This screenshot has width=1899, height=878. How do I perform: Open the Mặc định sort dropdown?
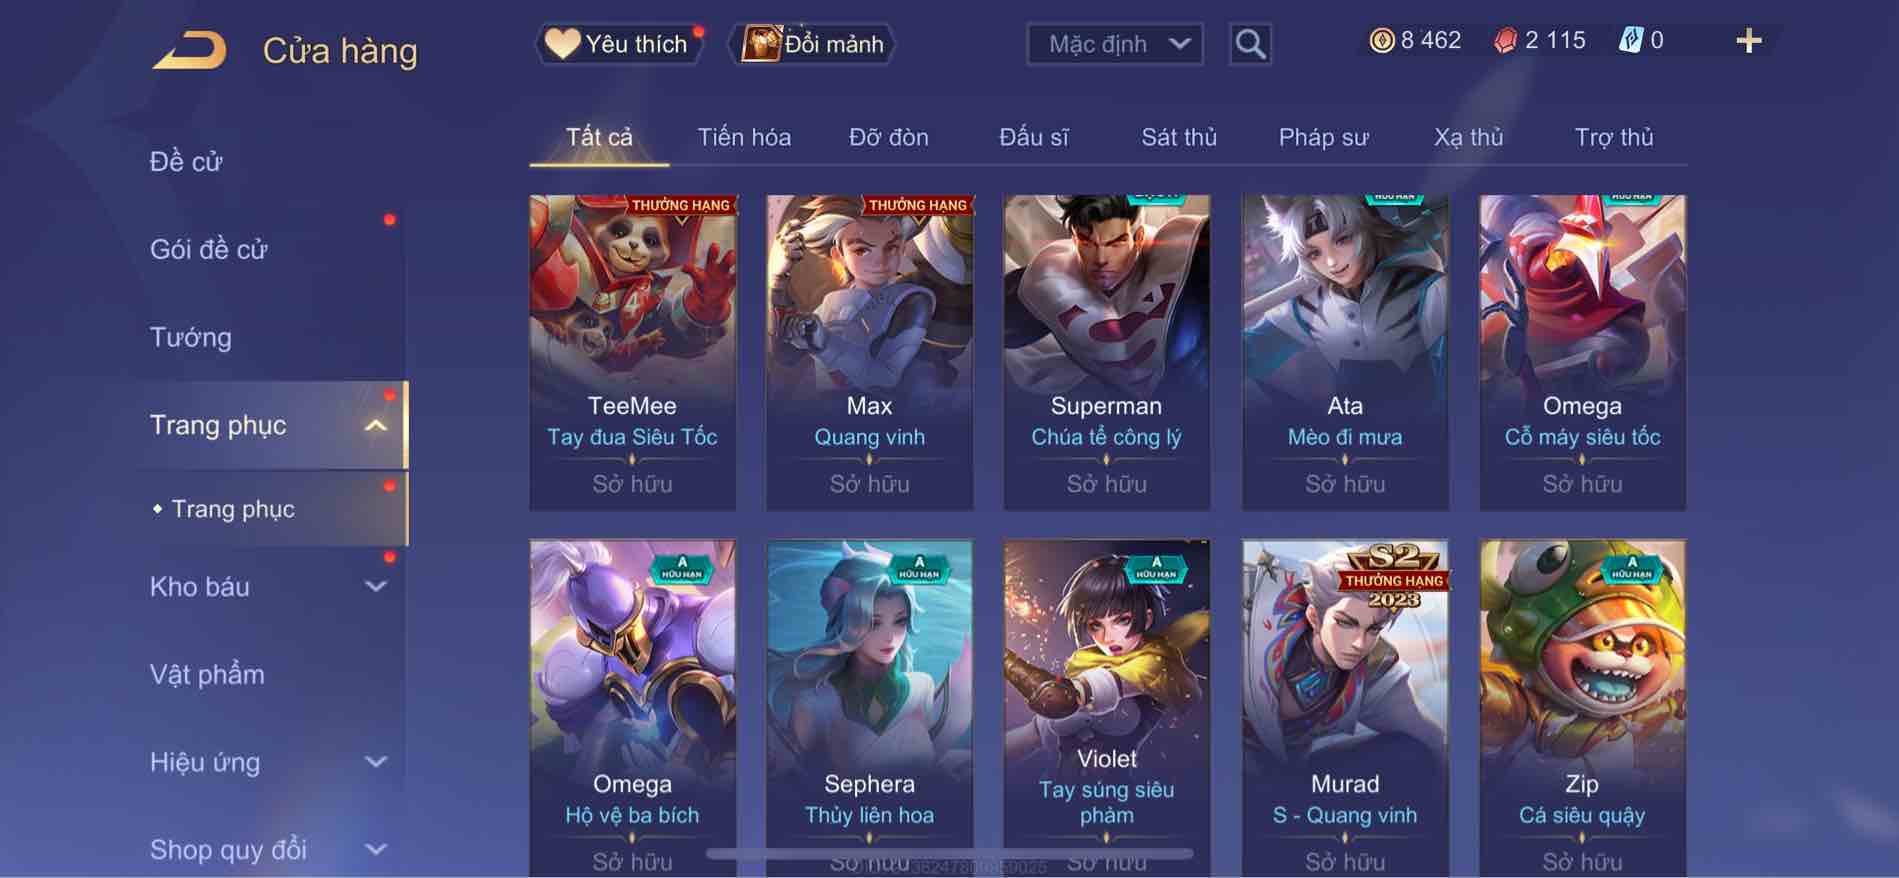click(x=1114, y=44)
